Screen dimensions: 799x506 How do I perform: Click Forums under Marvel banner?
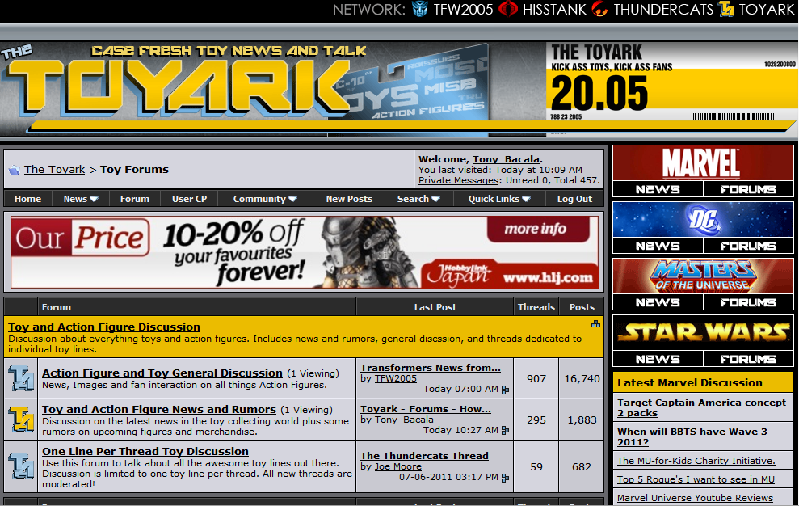pos(748,189)
